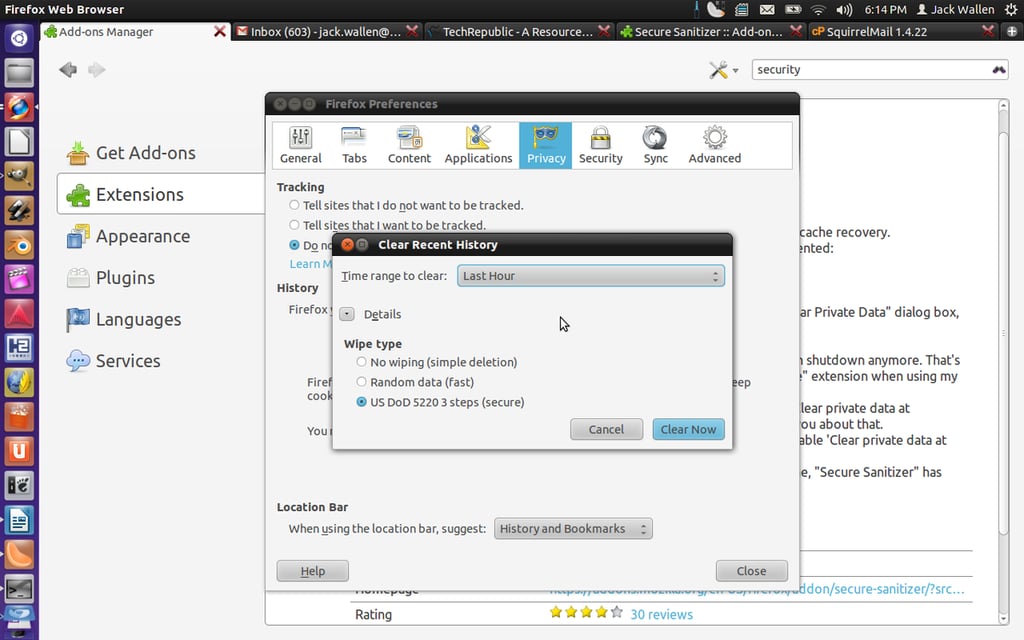Launch Blender from the dock
Viewport: 1024px width, 640px height.
coord(19,245)
